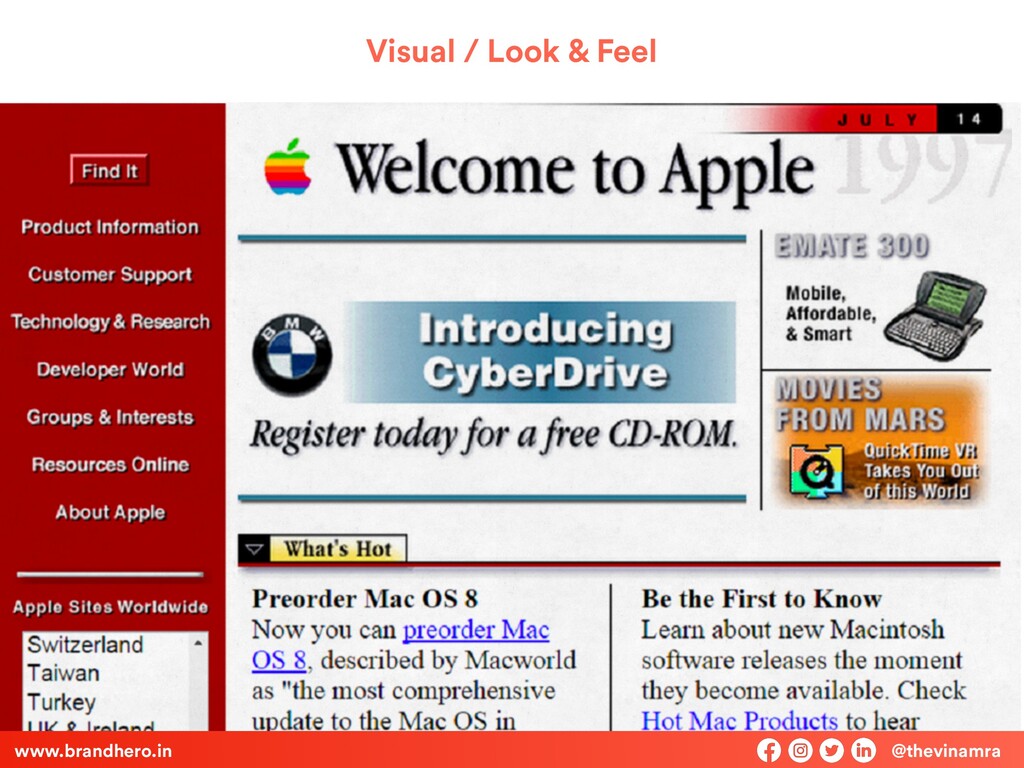
Task: Click the eMate 300 laptop image
Action: pyautogui.click(x=935, y=315)
